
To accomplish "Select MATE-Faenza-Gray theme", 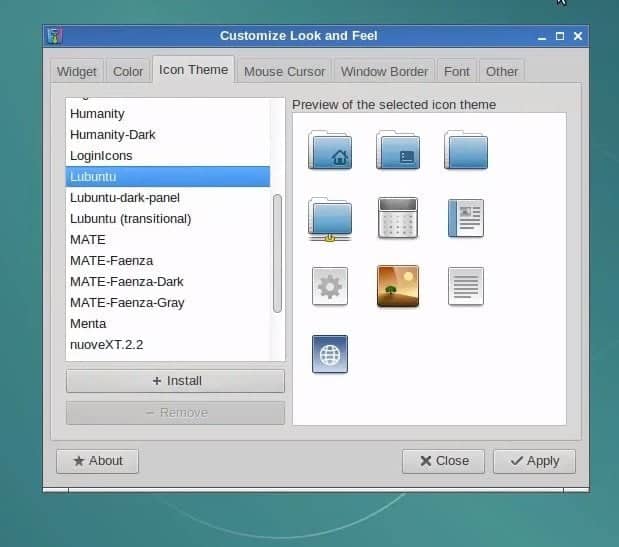I will (168, 303).
